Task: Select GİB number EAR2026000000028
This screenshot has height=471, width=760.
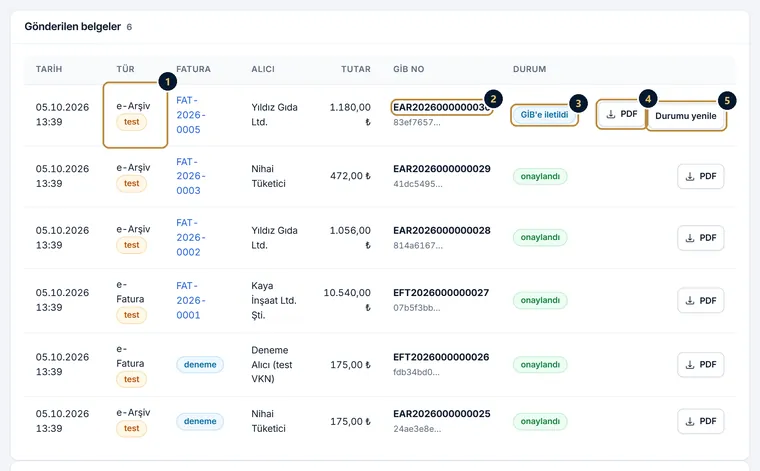Action: point(442,230)
